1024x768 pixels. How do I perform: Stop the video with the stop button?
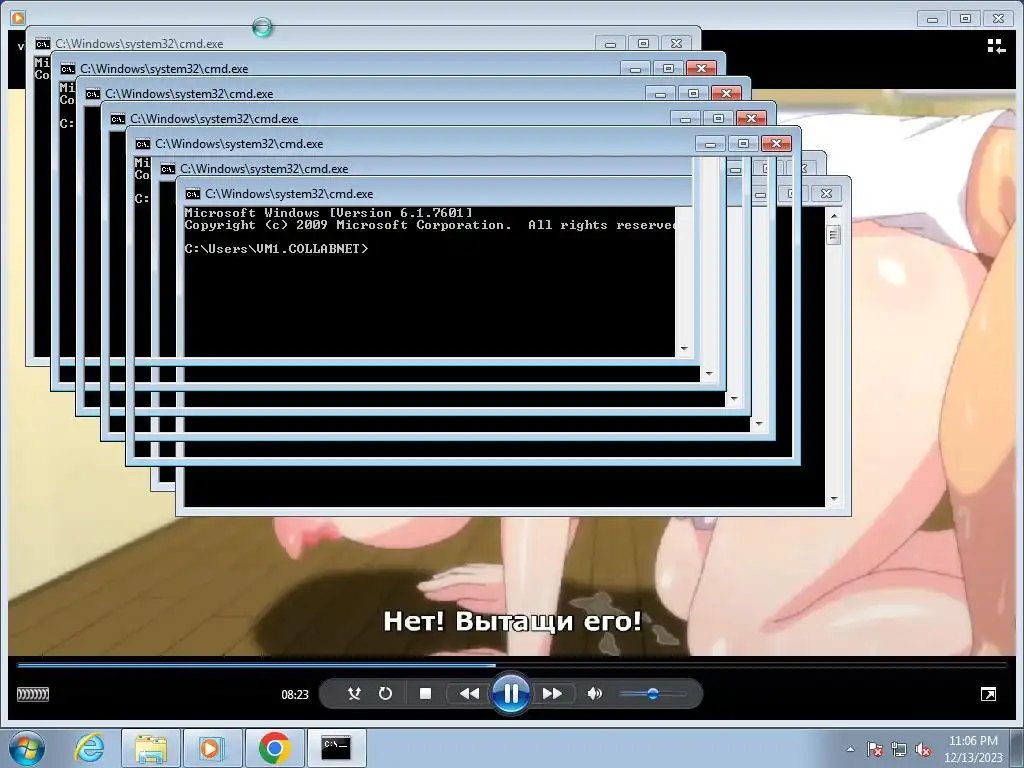pos(425,694)
